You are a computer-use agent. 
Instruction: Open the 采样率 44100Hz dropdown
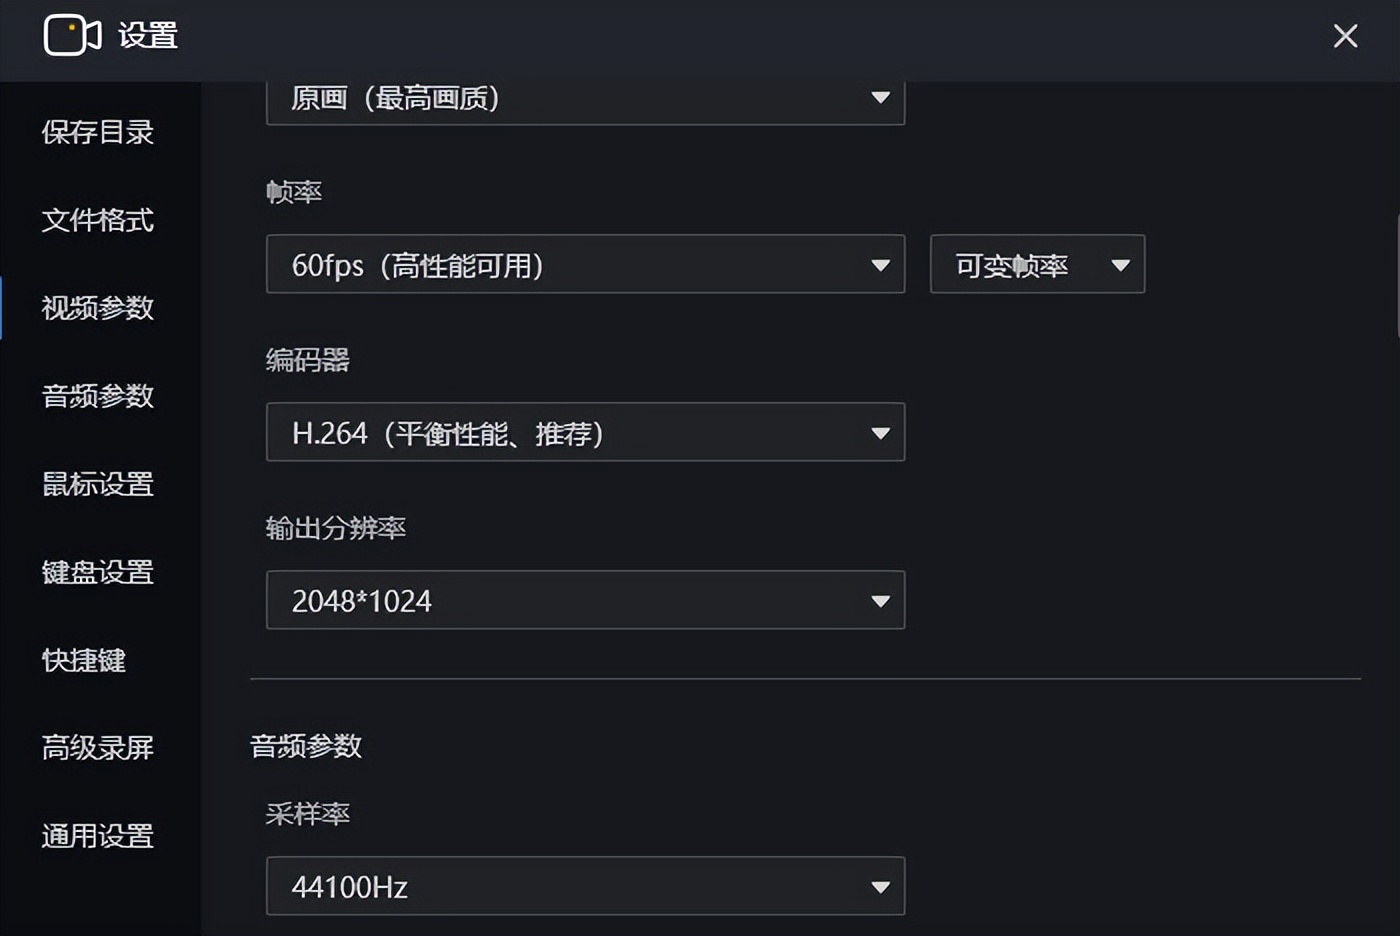[x=585, y=886]
